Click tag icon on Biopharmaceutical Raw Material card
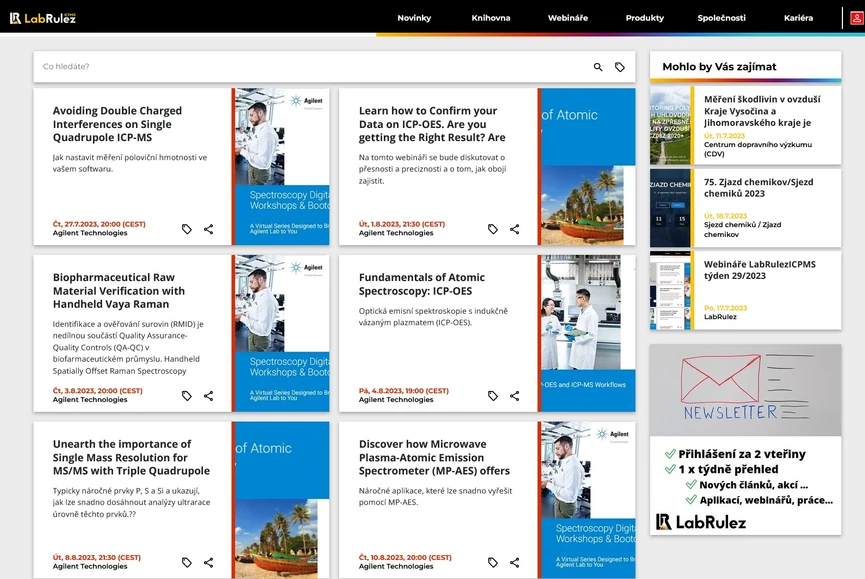The image size is (865, 579). click(187, 395)
